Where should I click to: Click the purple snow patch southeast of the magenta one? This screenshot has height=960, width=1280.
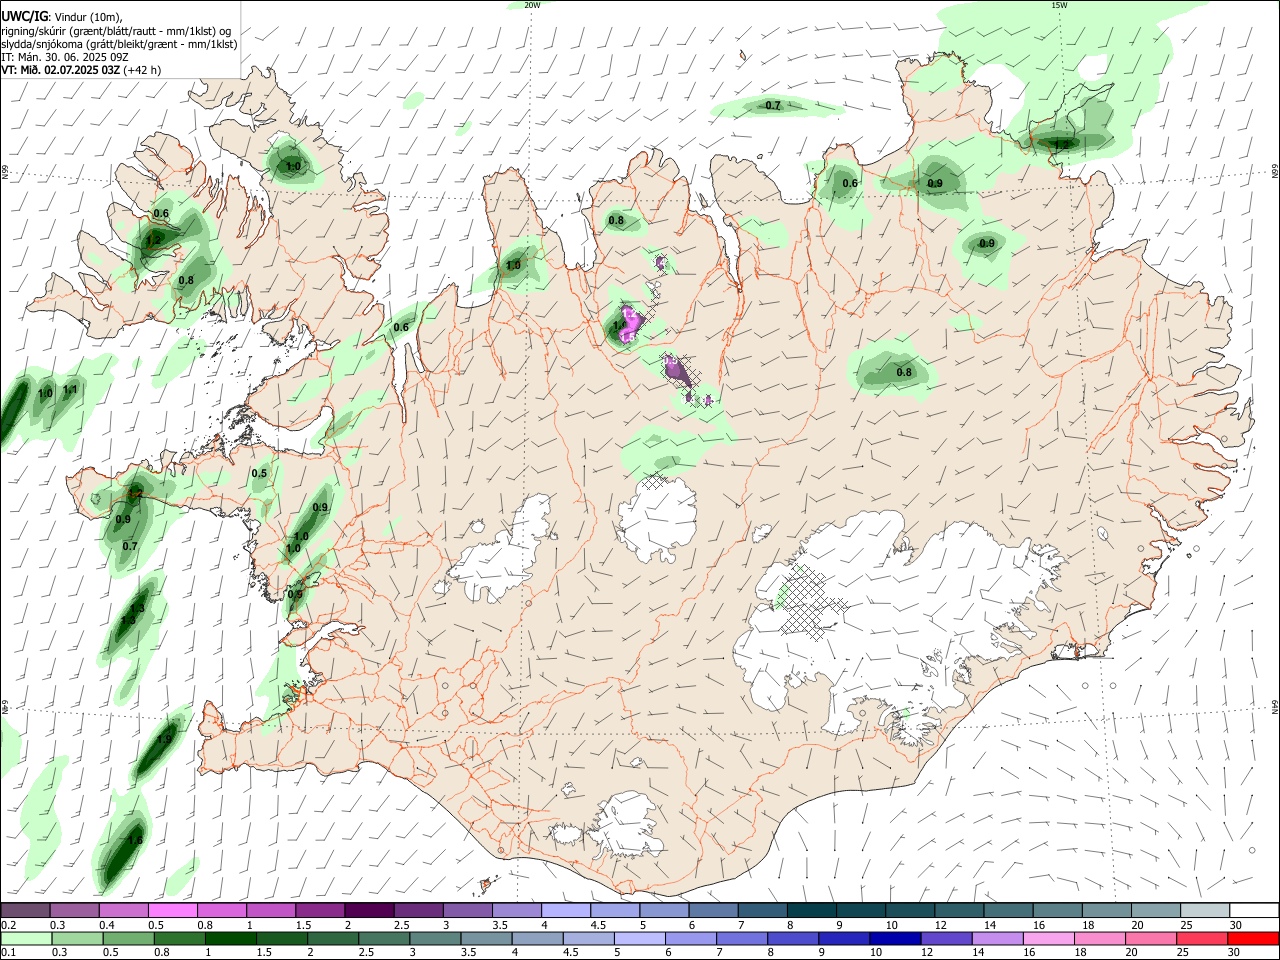677,370
